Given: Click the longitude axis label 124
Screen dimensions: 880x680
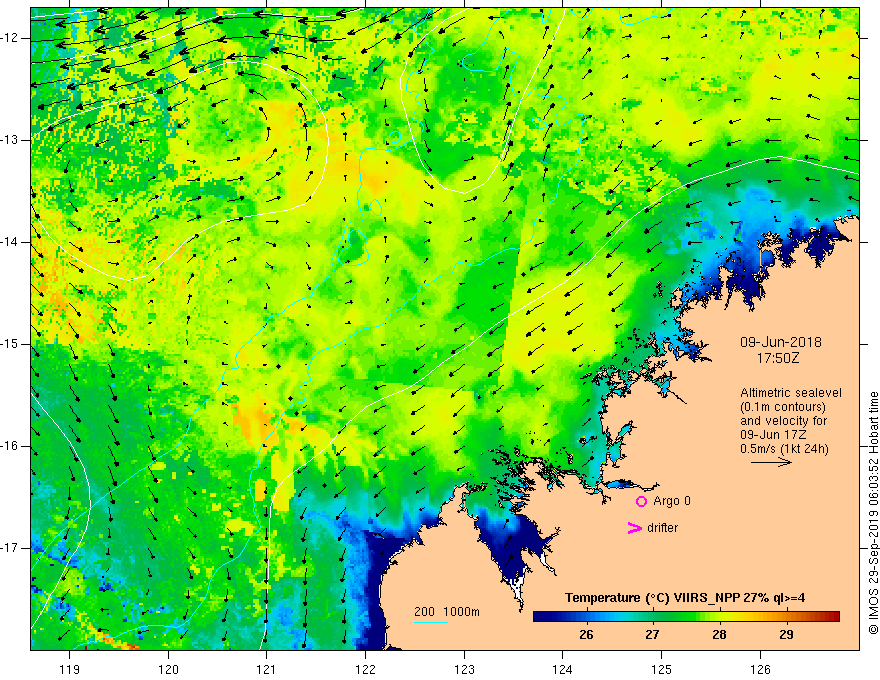Looking at the screenshot, I should 562,669.
